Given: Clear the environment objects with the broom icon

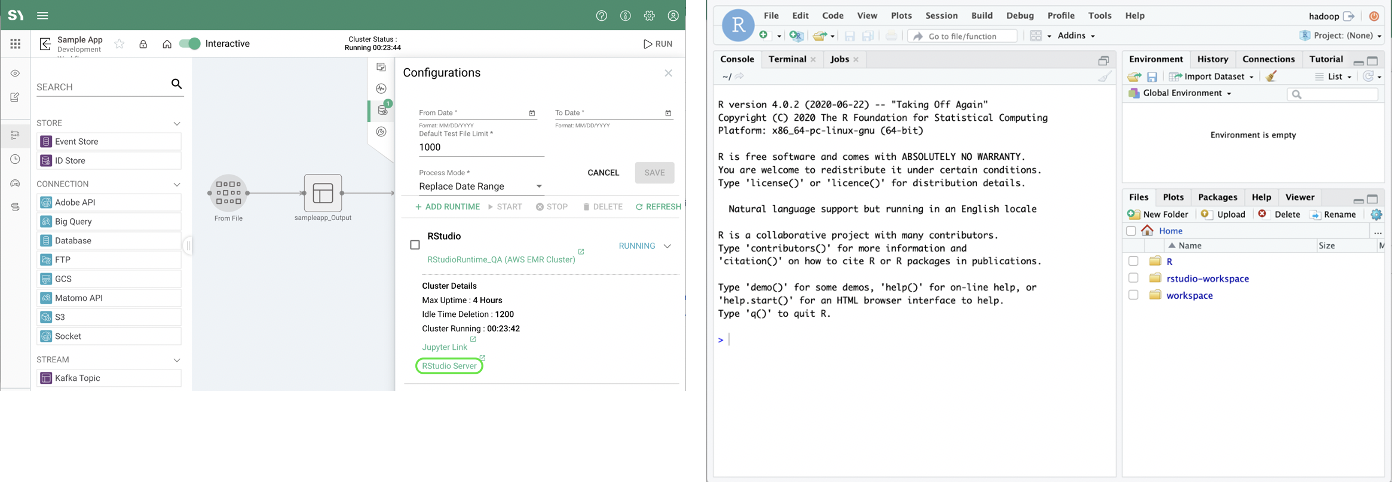Looking at the screenshot, I should pos(1272,76).
